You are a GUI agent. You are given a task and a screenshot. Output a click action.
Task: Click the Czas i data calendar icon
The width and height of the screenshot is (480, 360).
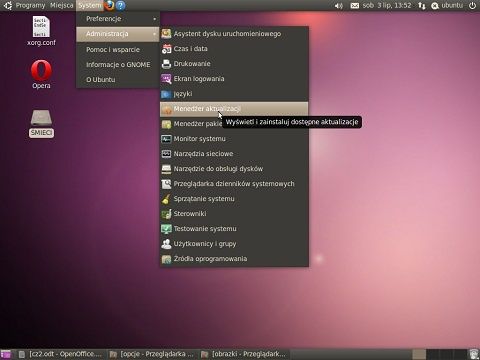(x=166, y=49)
